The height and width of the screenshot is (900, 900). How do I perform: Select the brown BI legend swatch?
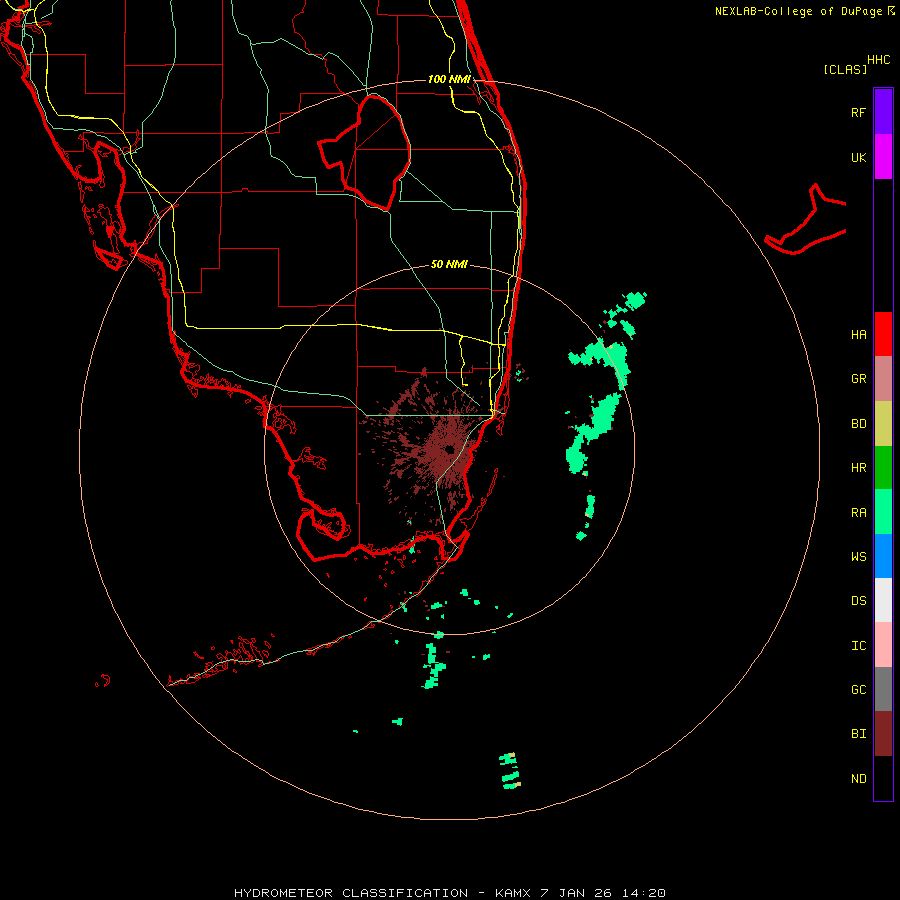click(x=883, y=734)
